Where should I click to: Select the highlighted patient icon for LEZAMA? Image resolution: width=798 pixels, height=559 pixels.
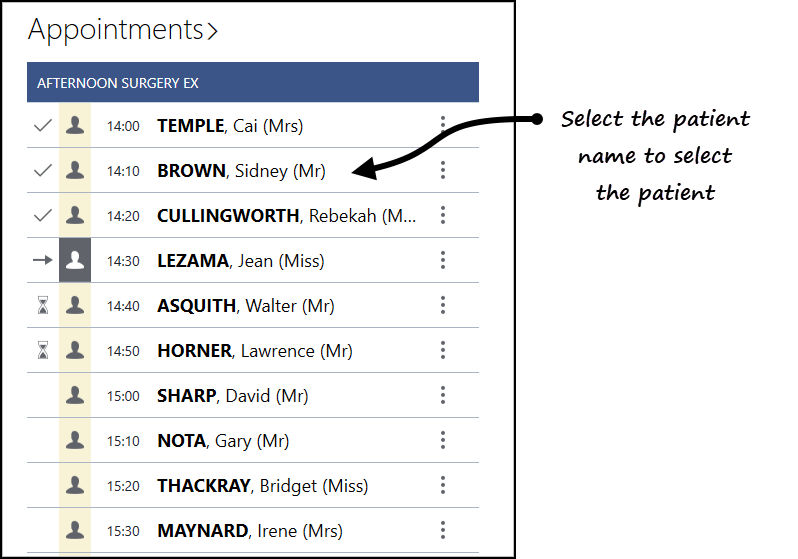point(75,261)
